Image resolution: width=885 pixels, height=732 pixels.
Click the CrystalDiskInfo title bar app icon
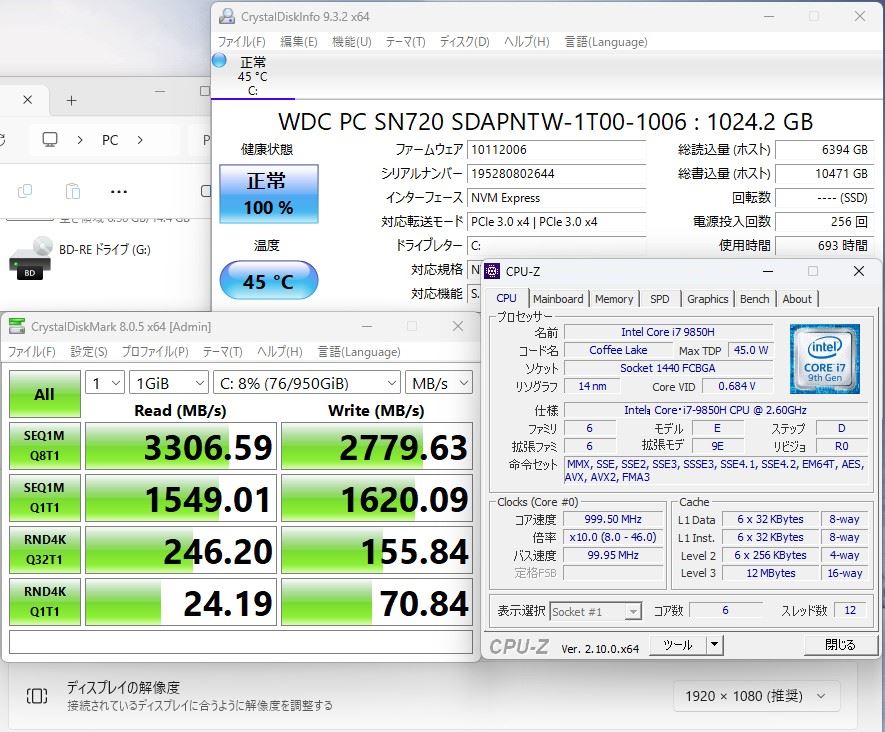[x=227, y=16]
